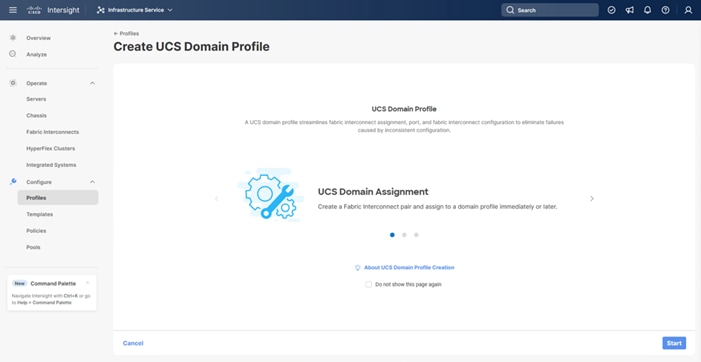Collapse the Configure section chevron

click(93, 182)
